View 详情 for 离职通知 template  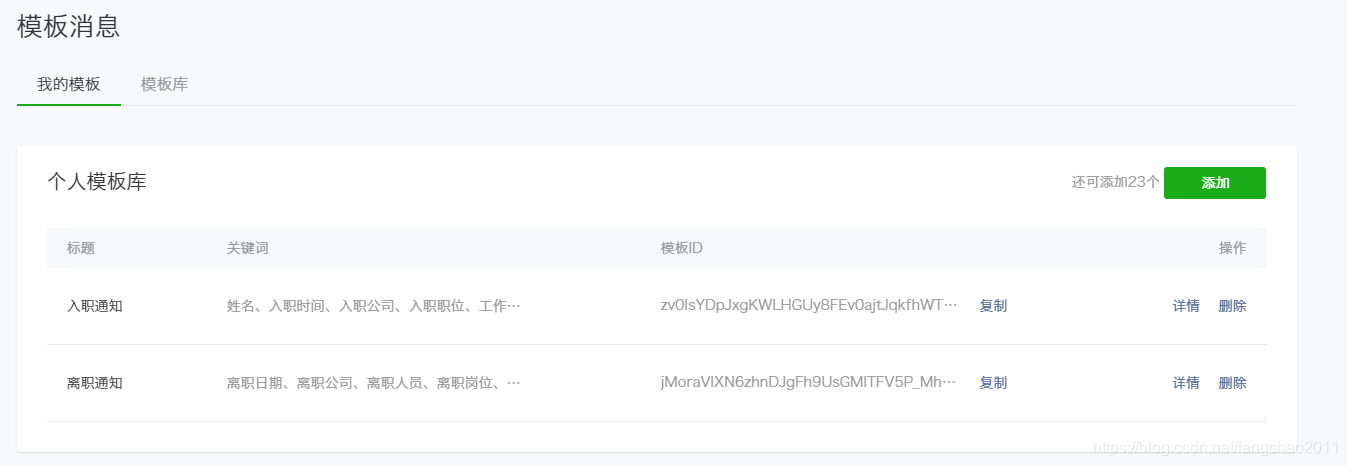[1186, 383]
